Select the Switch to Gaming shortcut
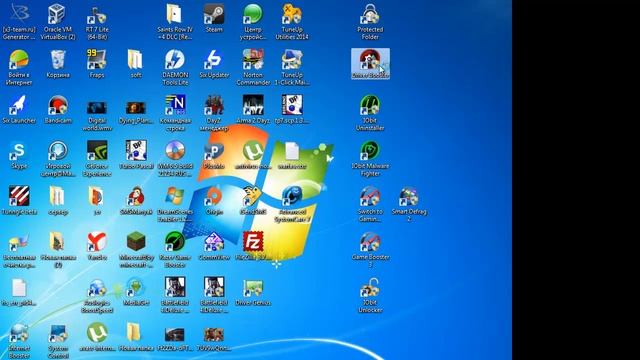The image size is (640, 360). pos(370,204)
